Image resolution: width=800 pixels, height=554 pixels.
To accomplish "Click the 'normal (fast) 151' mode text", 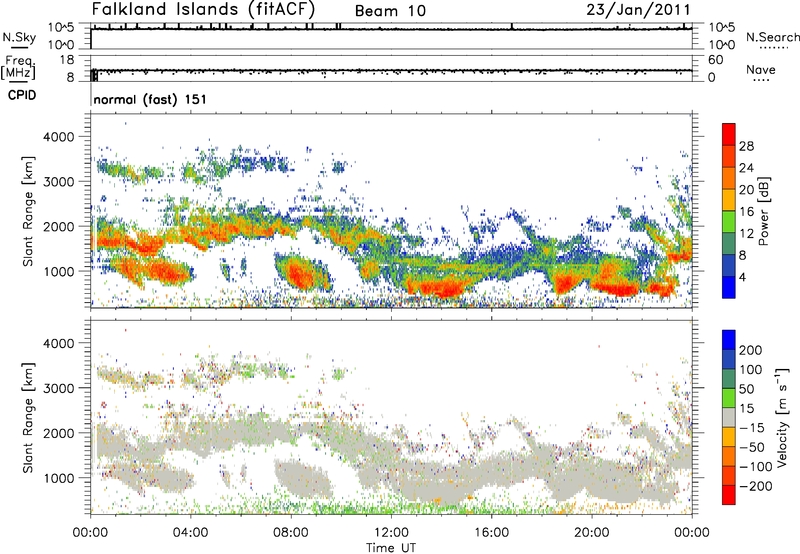I will click(149, 100).
